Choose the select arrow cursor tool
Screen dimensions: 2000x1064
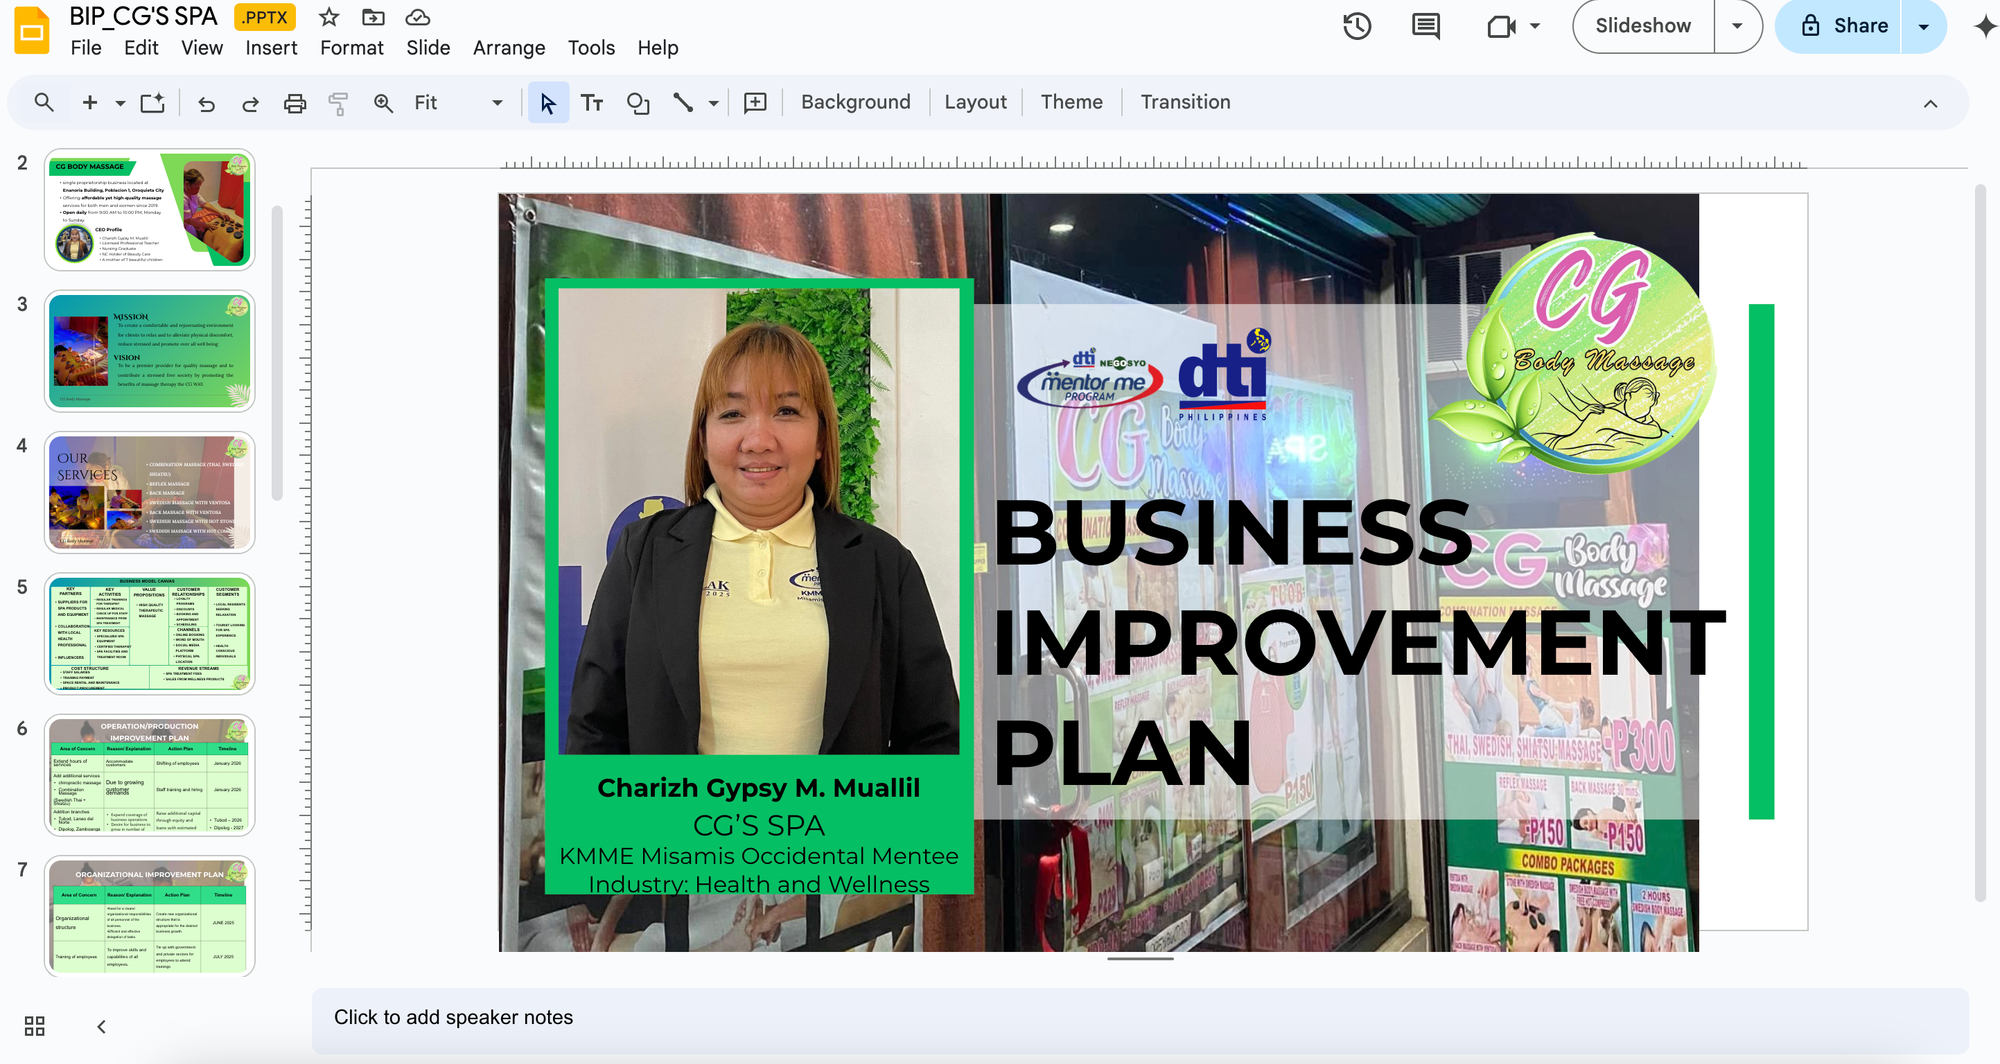(548, 102)
